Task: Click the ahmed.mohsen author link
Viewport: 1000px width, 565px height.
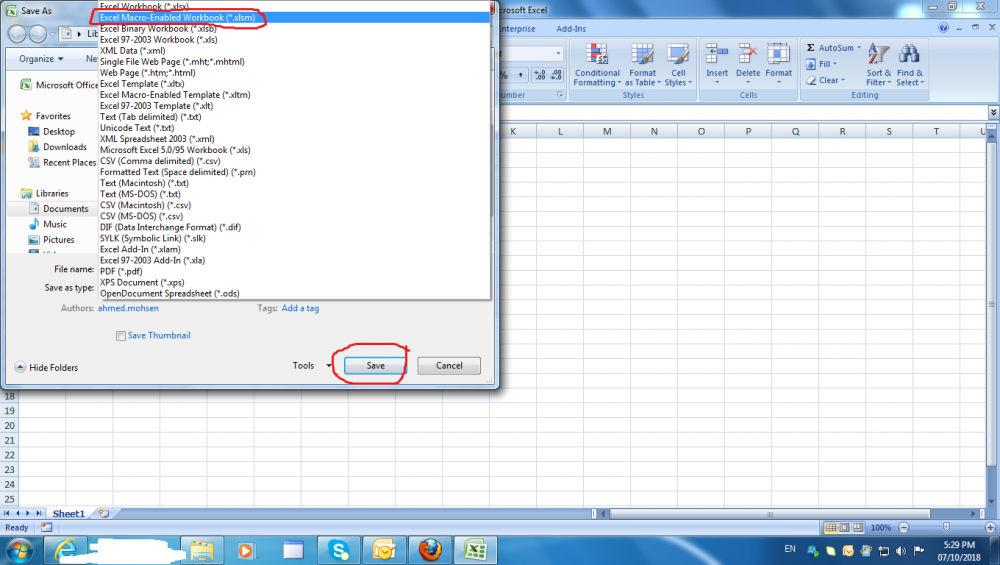Action: 128,308
